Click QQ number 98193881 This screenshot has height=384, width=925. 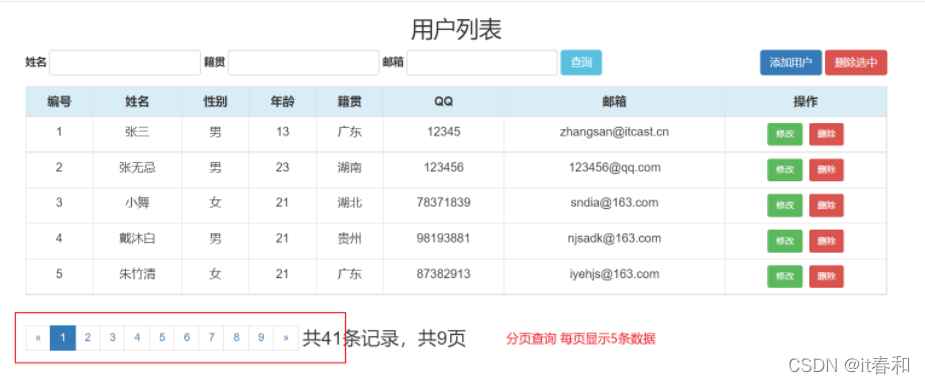(x=444, y=238)
